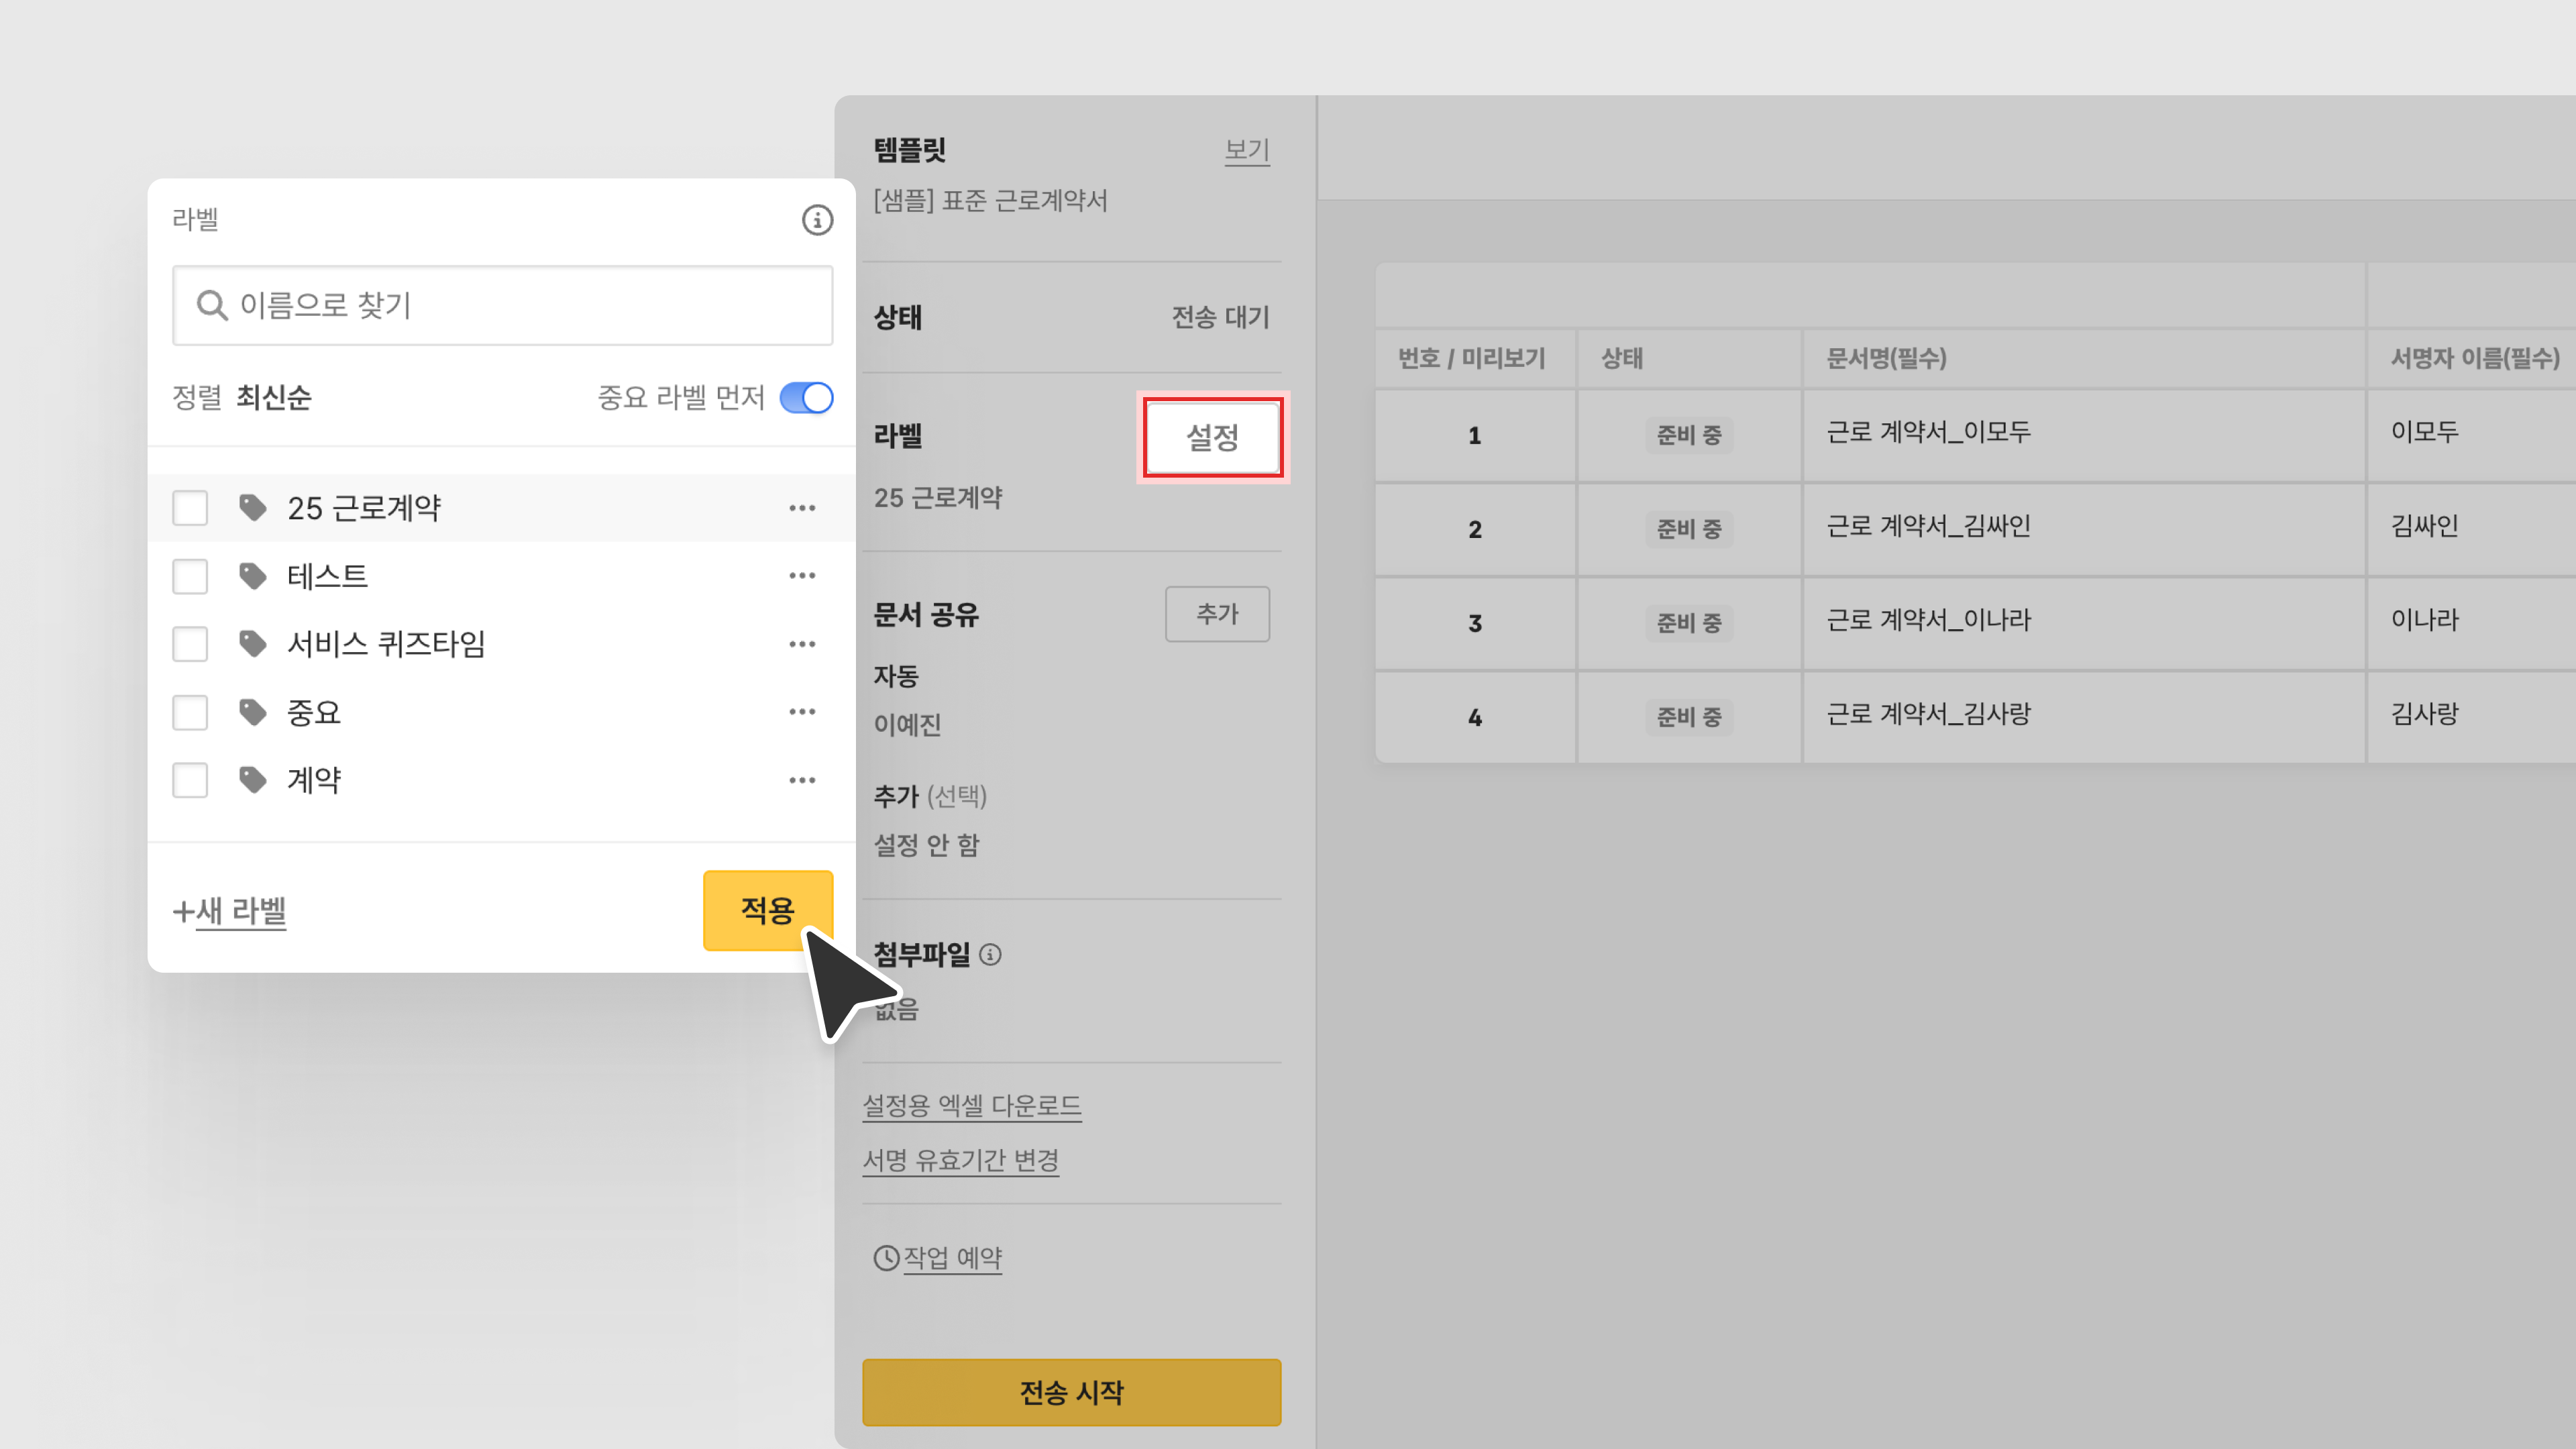Click the +새 라벨 link

pos(230,911)
